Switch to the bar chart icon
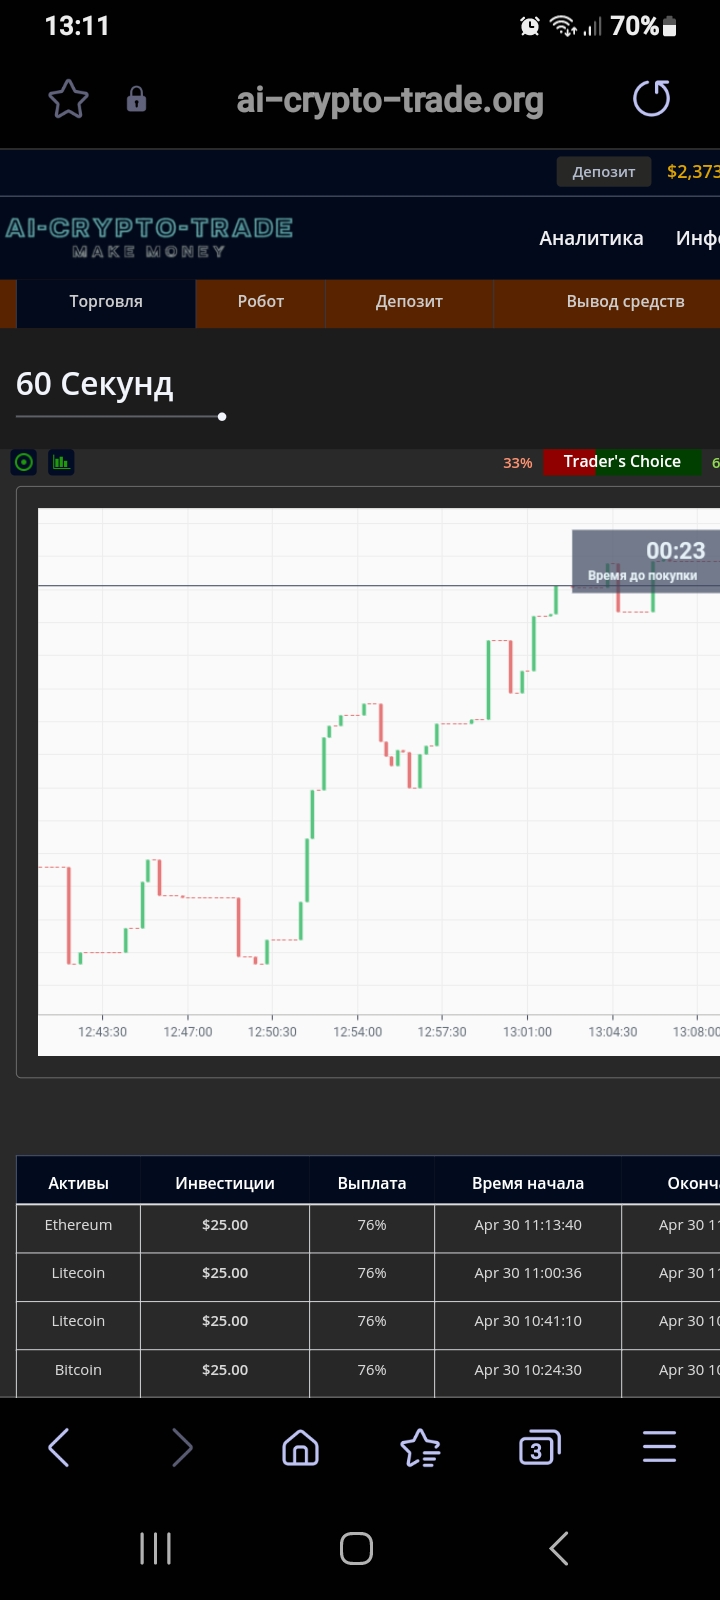 coord(61,462)
